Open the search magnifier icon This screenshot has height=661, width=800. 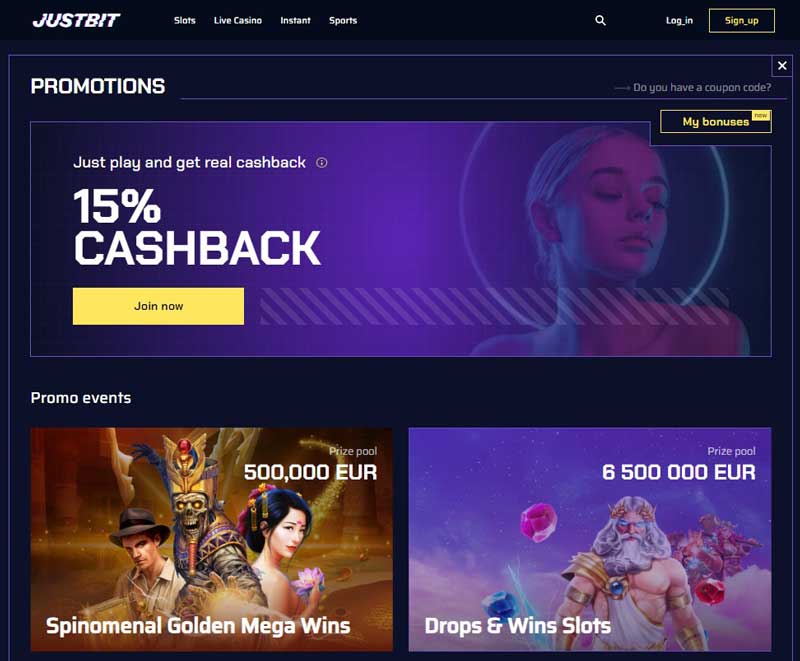click(601, 20)
